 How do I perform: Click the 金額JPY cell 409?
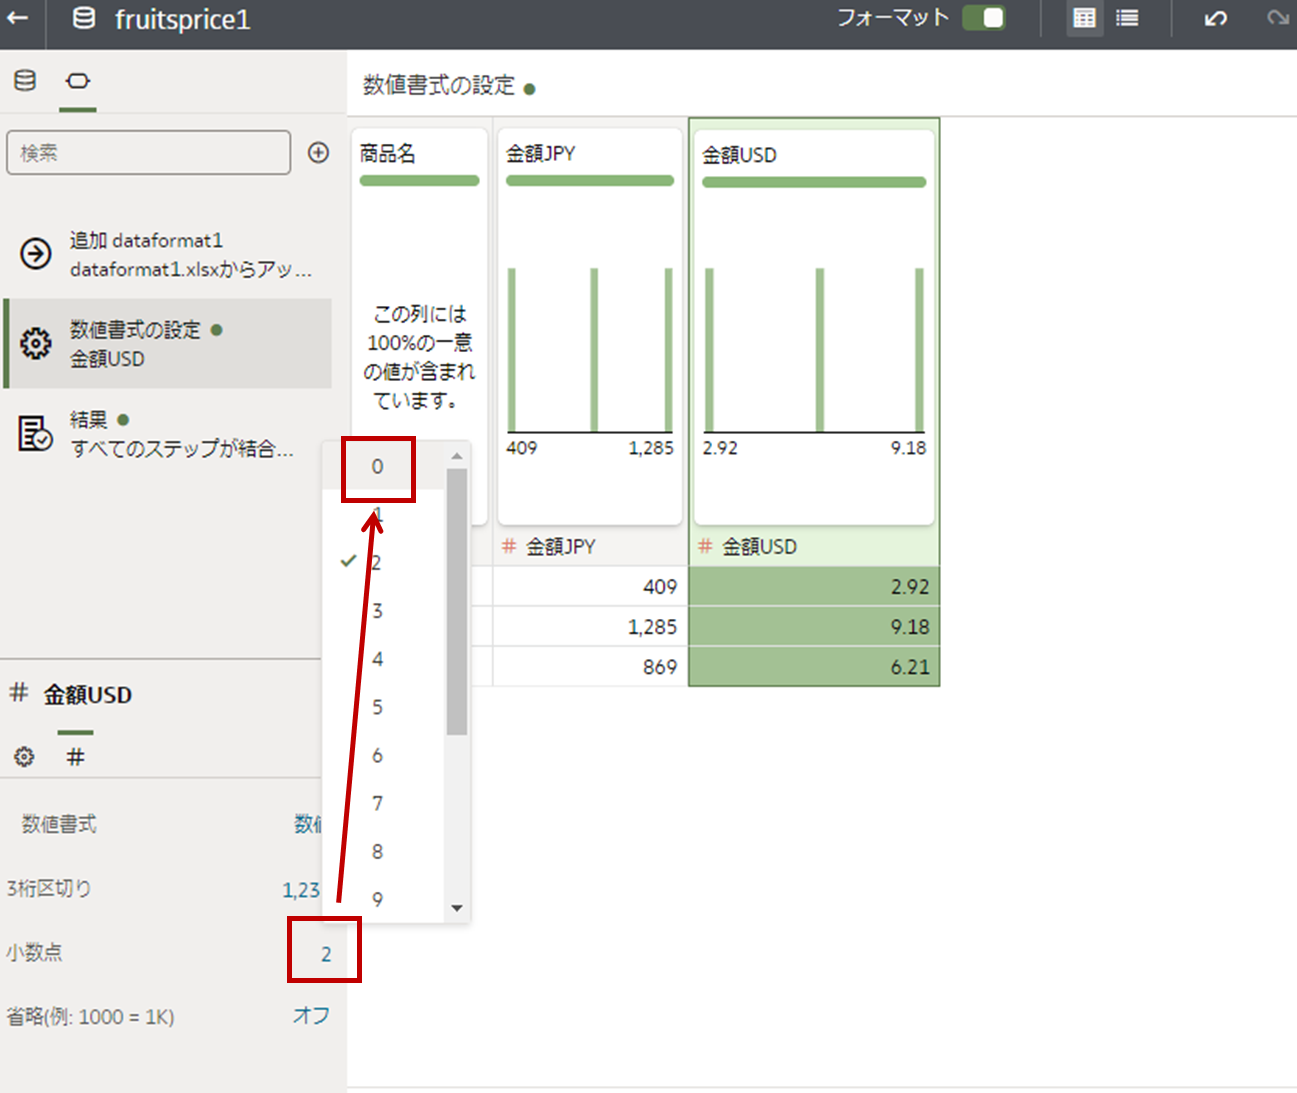(x=590, y=587)
